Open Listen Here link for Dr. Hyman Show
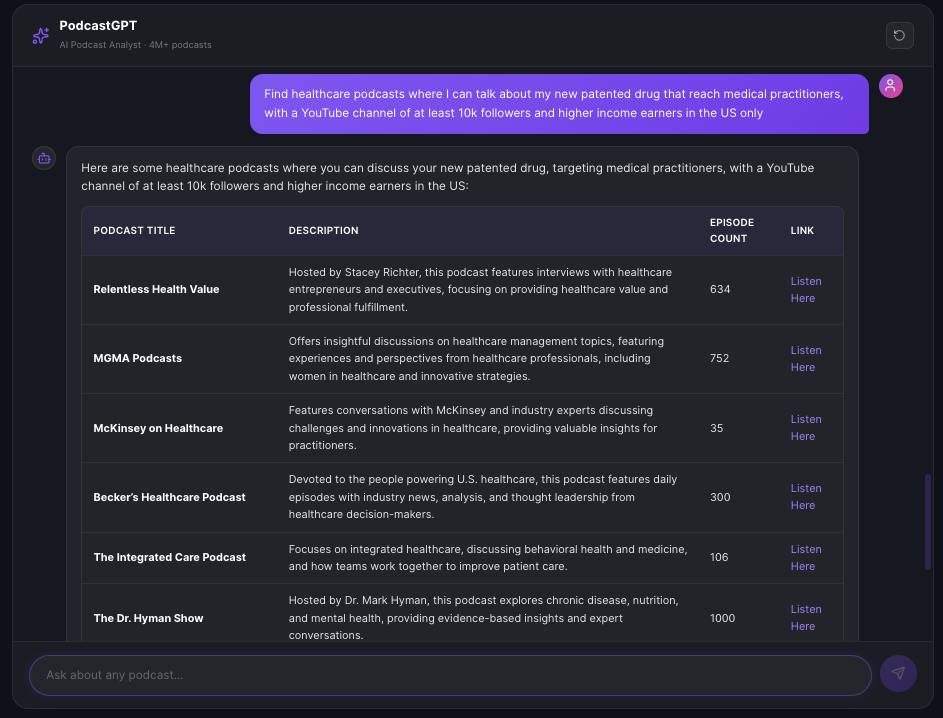Screen dimensions: 943x718 (x=805, y=618)
